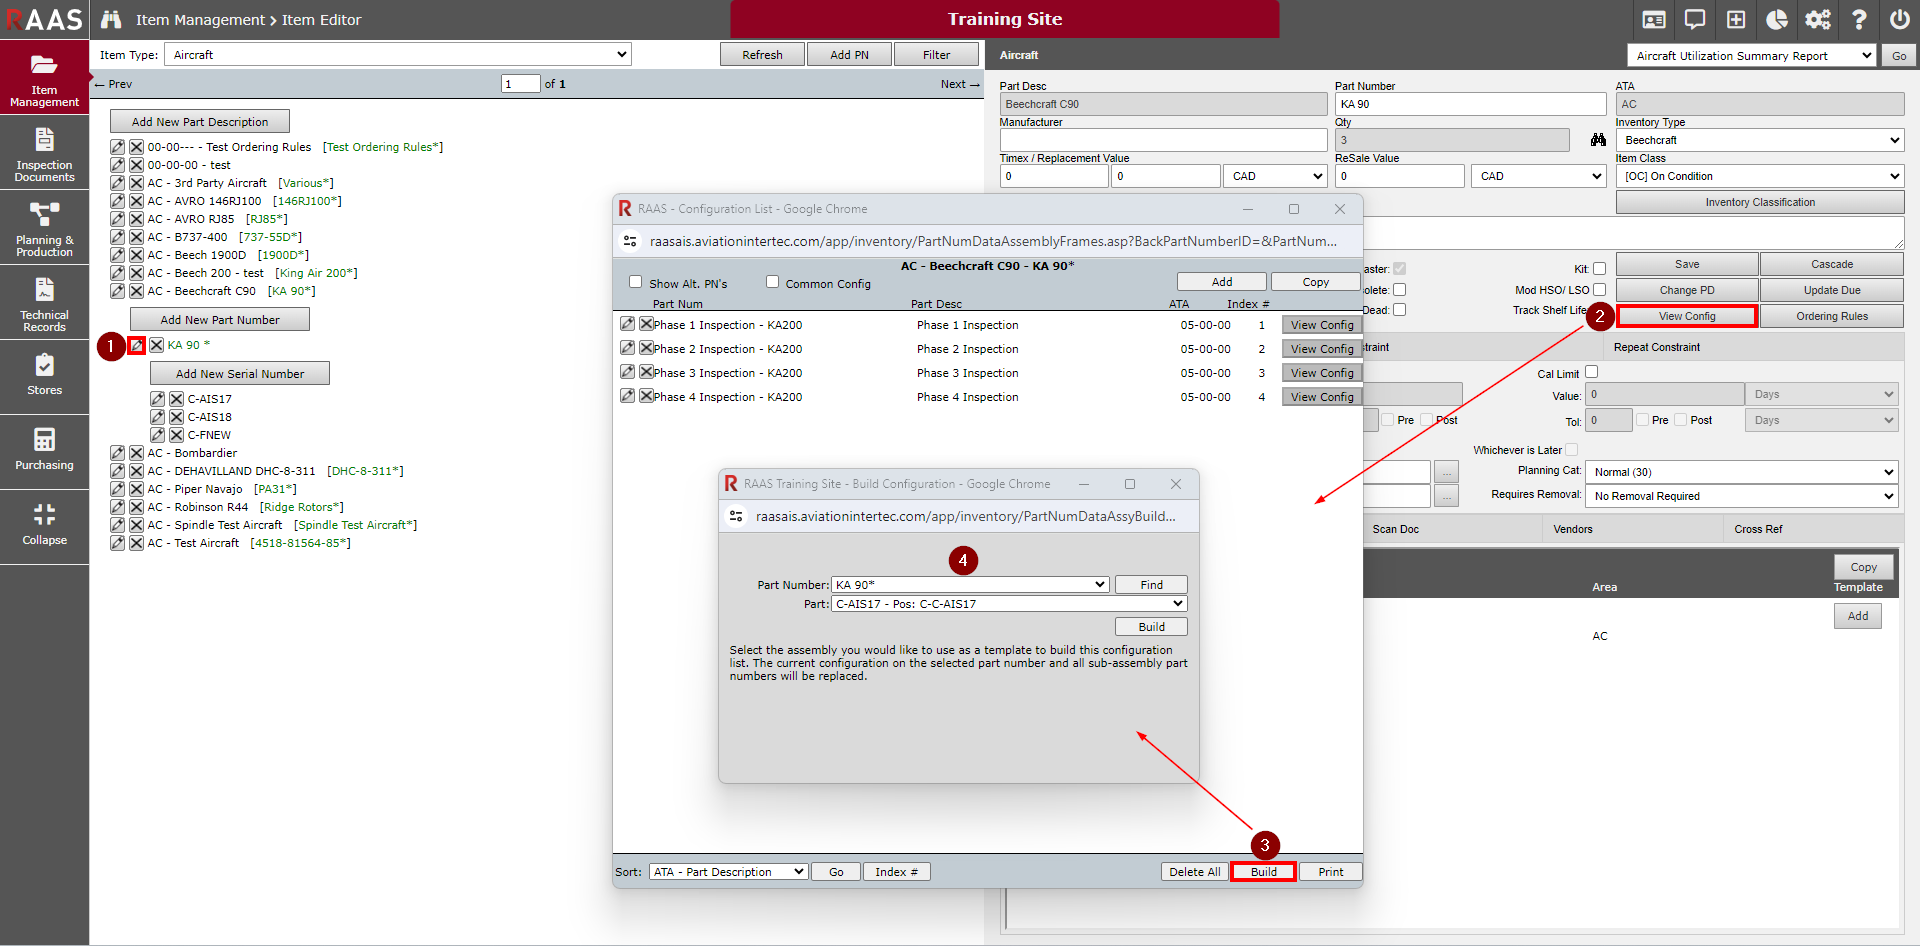This screenshot has width=1920, height=946.
Task: Check the Cal Limit checkbox
Action: click(x=1592, y=372)
